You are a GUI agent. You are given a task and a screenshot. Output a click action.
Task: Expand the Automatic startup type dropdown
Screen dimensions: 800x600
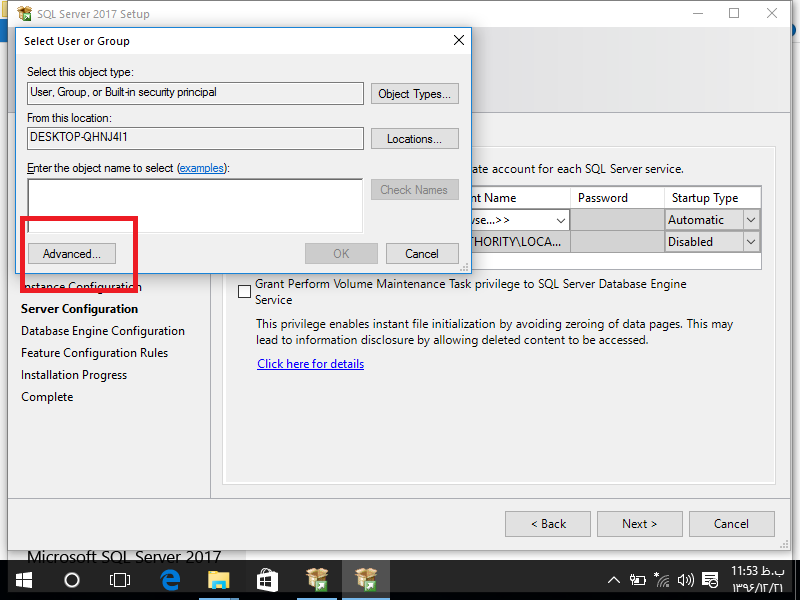pos(751,220)
